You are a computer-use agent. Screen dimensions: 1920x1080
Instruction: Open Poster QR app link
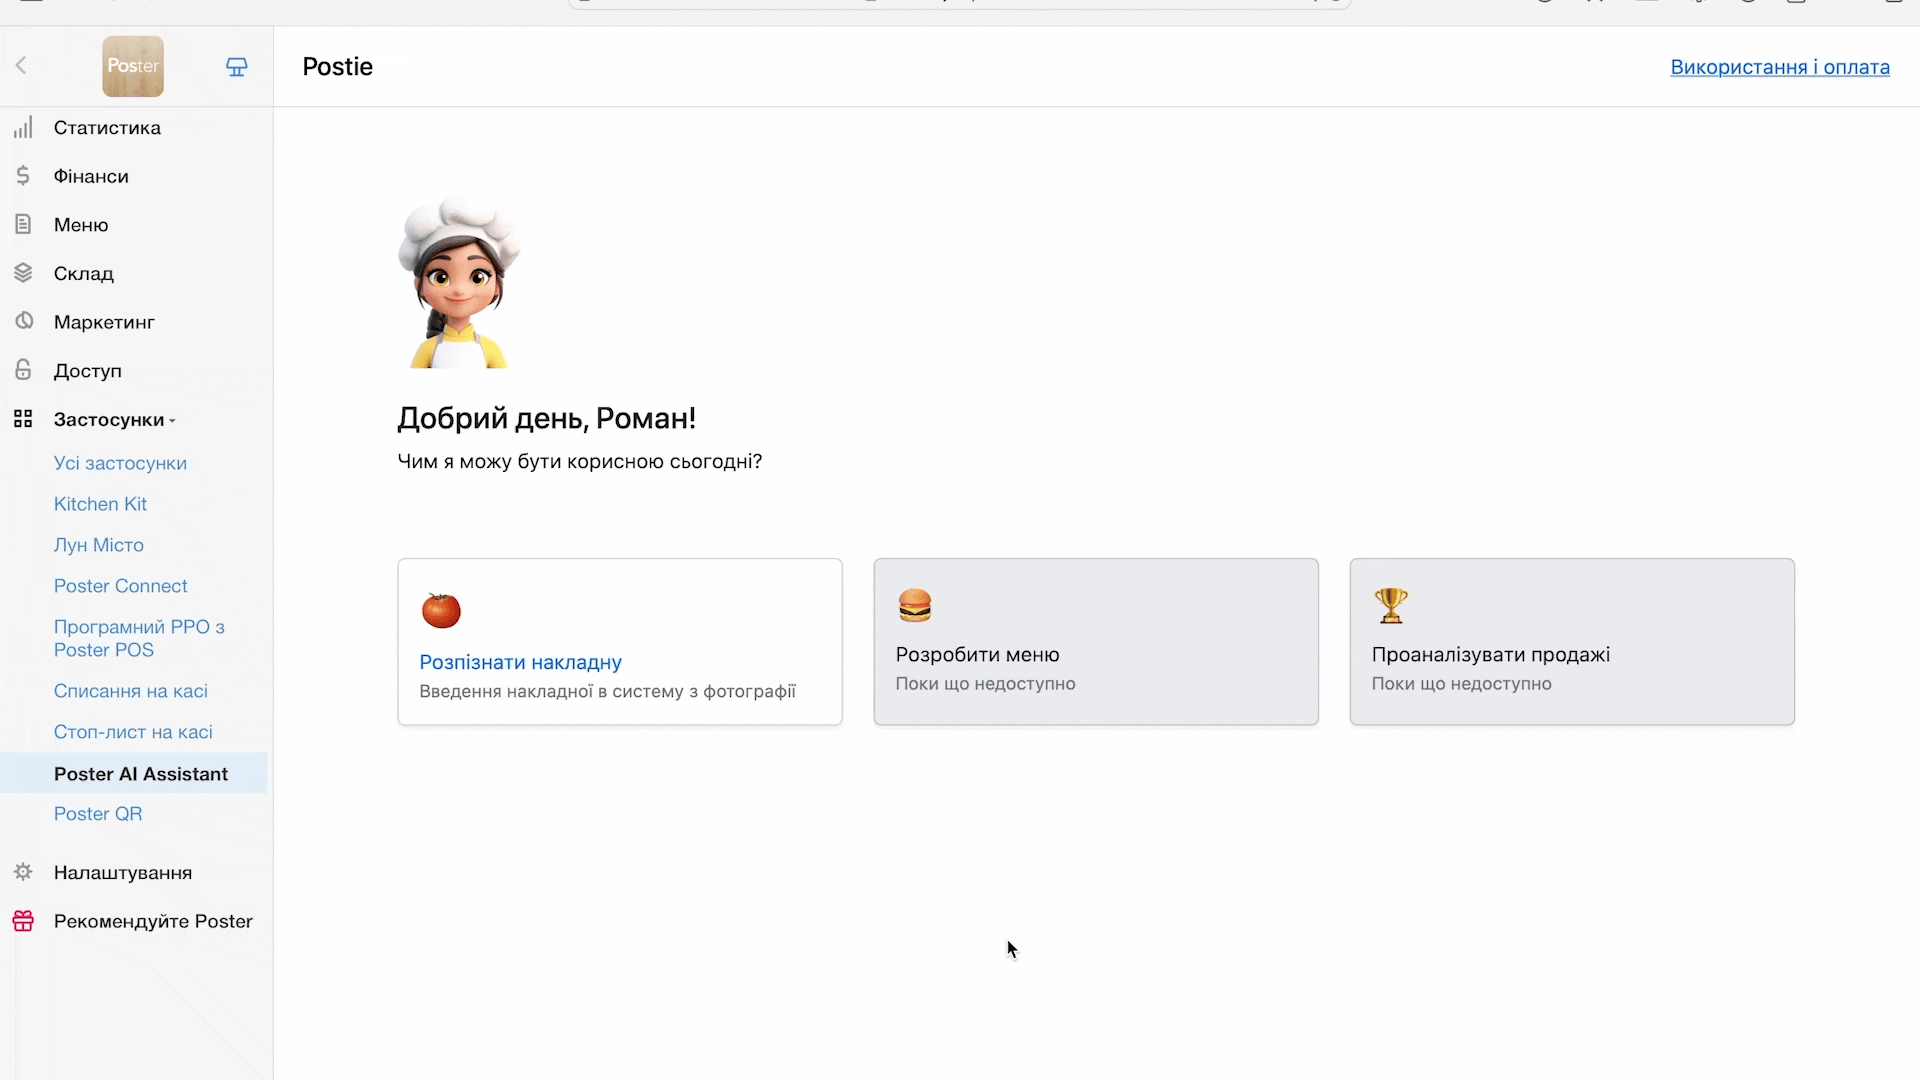[98, 814]
